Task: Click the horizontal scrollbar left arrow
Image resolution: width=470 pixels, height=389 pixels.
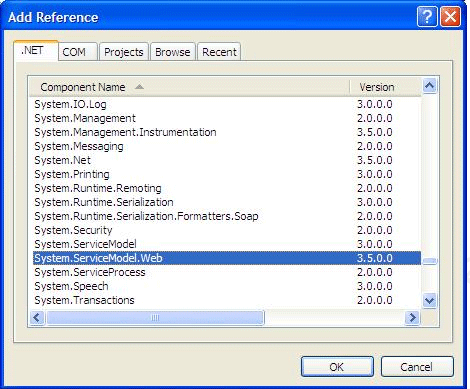Action: (37, 317)
